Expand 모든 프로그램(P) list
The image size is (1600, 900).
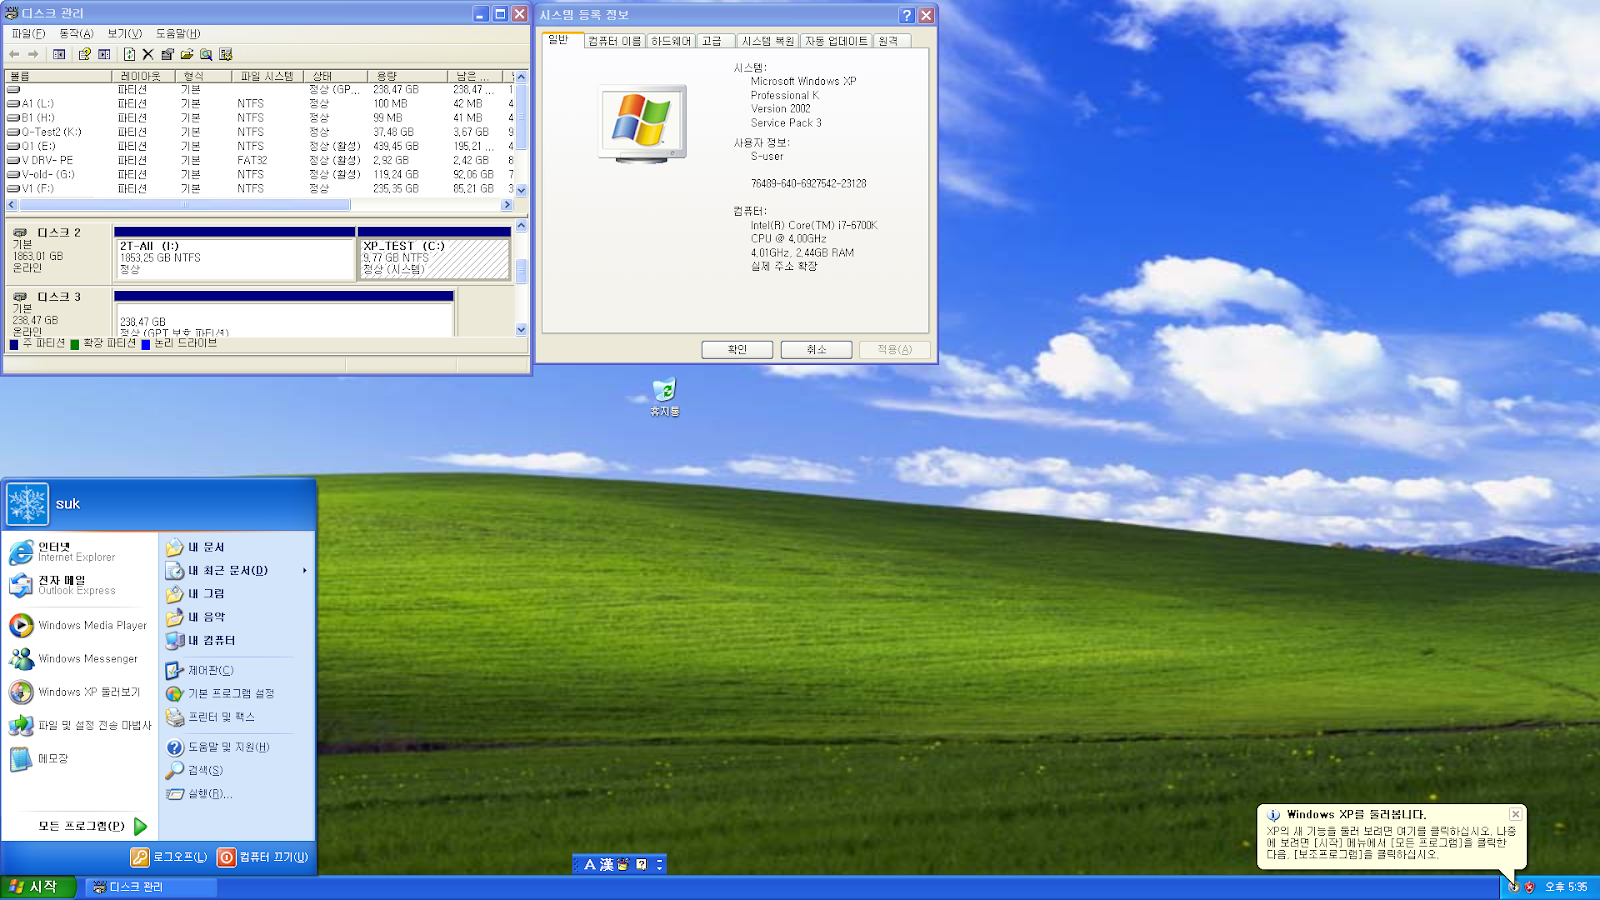[x=92, y=826]
